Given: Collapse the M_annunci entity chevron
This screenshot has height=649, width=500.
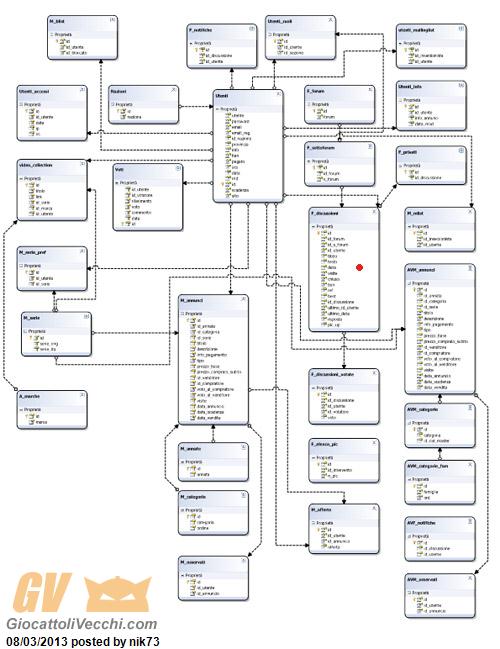Looking at the screenshot, I should tap(244, 298).
